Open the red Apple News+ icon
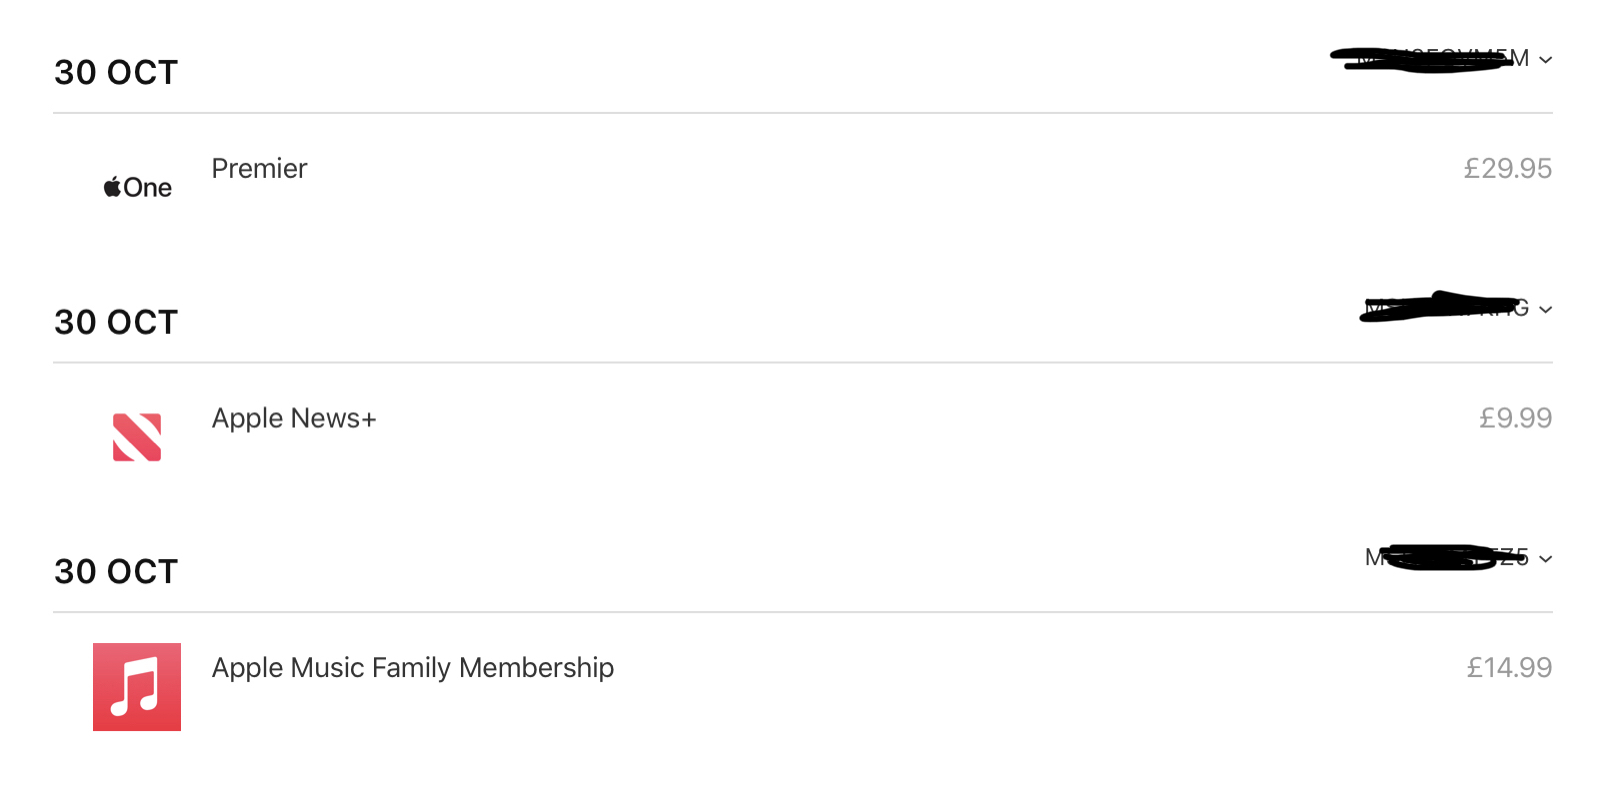The image size is (1615, 787). [137, 437]
